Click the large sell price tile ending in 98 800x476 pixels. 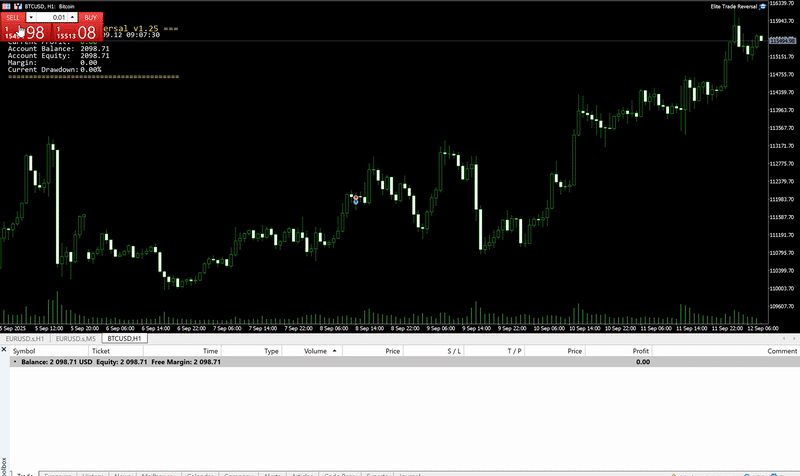tap(26, 32)
